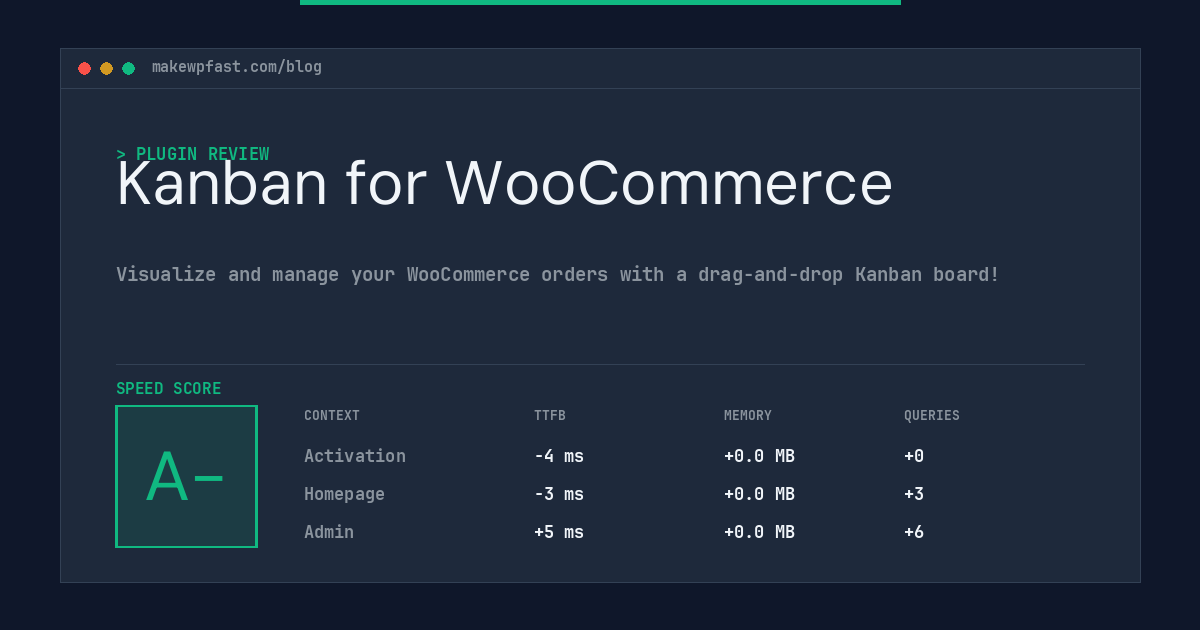Click the Homepage TTFB value -3 ms
The height and width of the screenshot is (630, 1200).
click(559, 494)
